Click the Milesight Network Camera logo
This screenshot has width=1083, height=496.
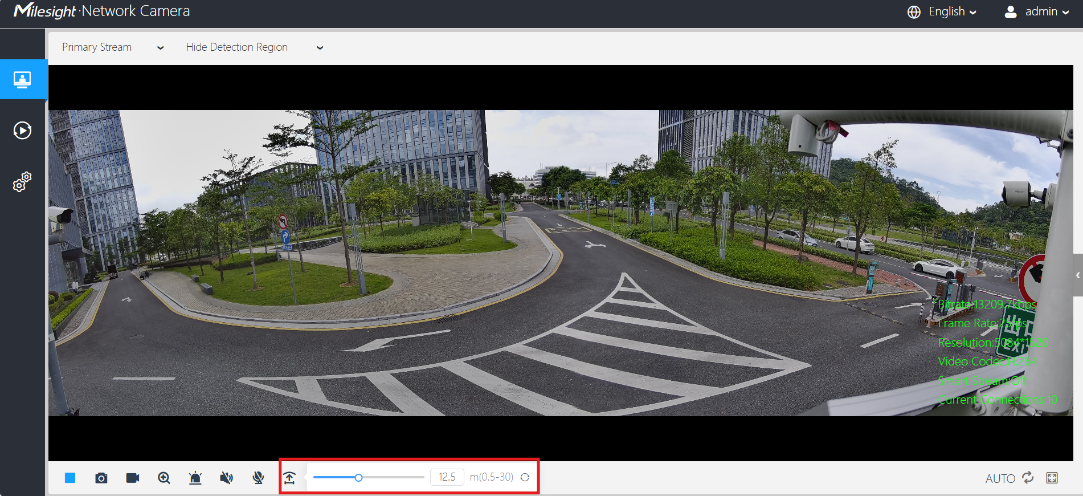pos(102,12)
